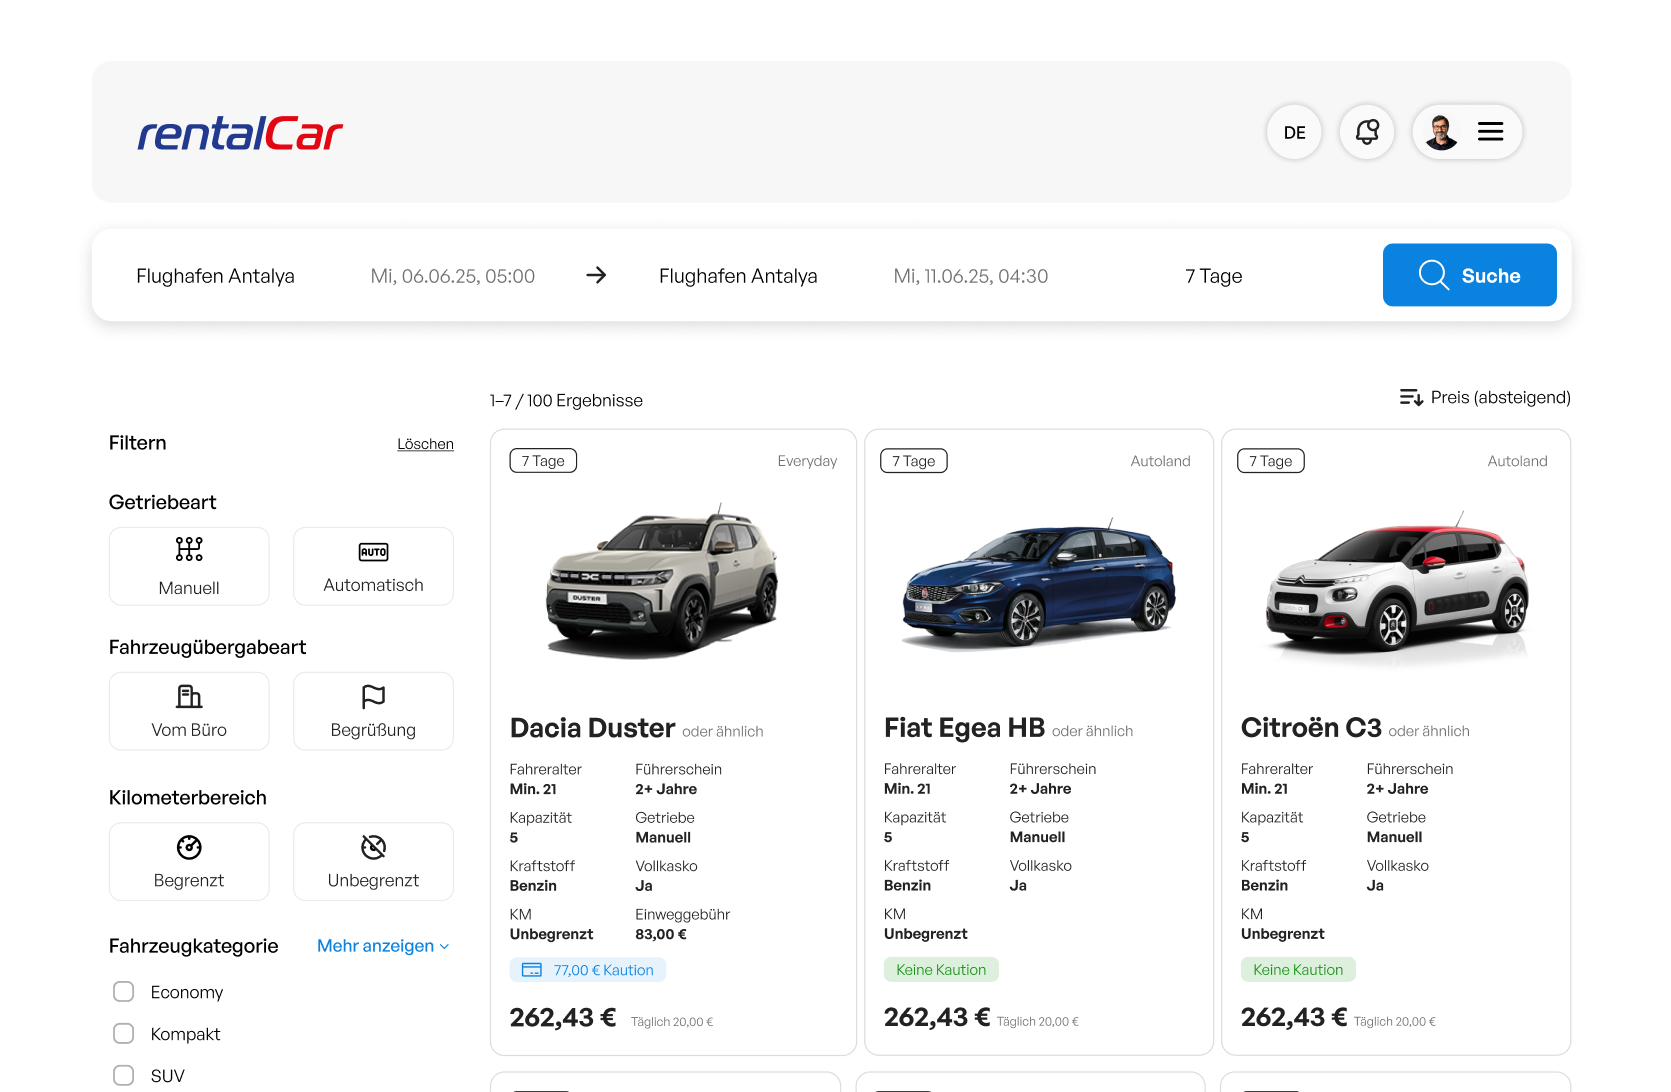Click the 262,43 € price on Citroën card
This screenshot has height=1092, width=1671.
pos(1294,1018)
